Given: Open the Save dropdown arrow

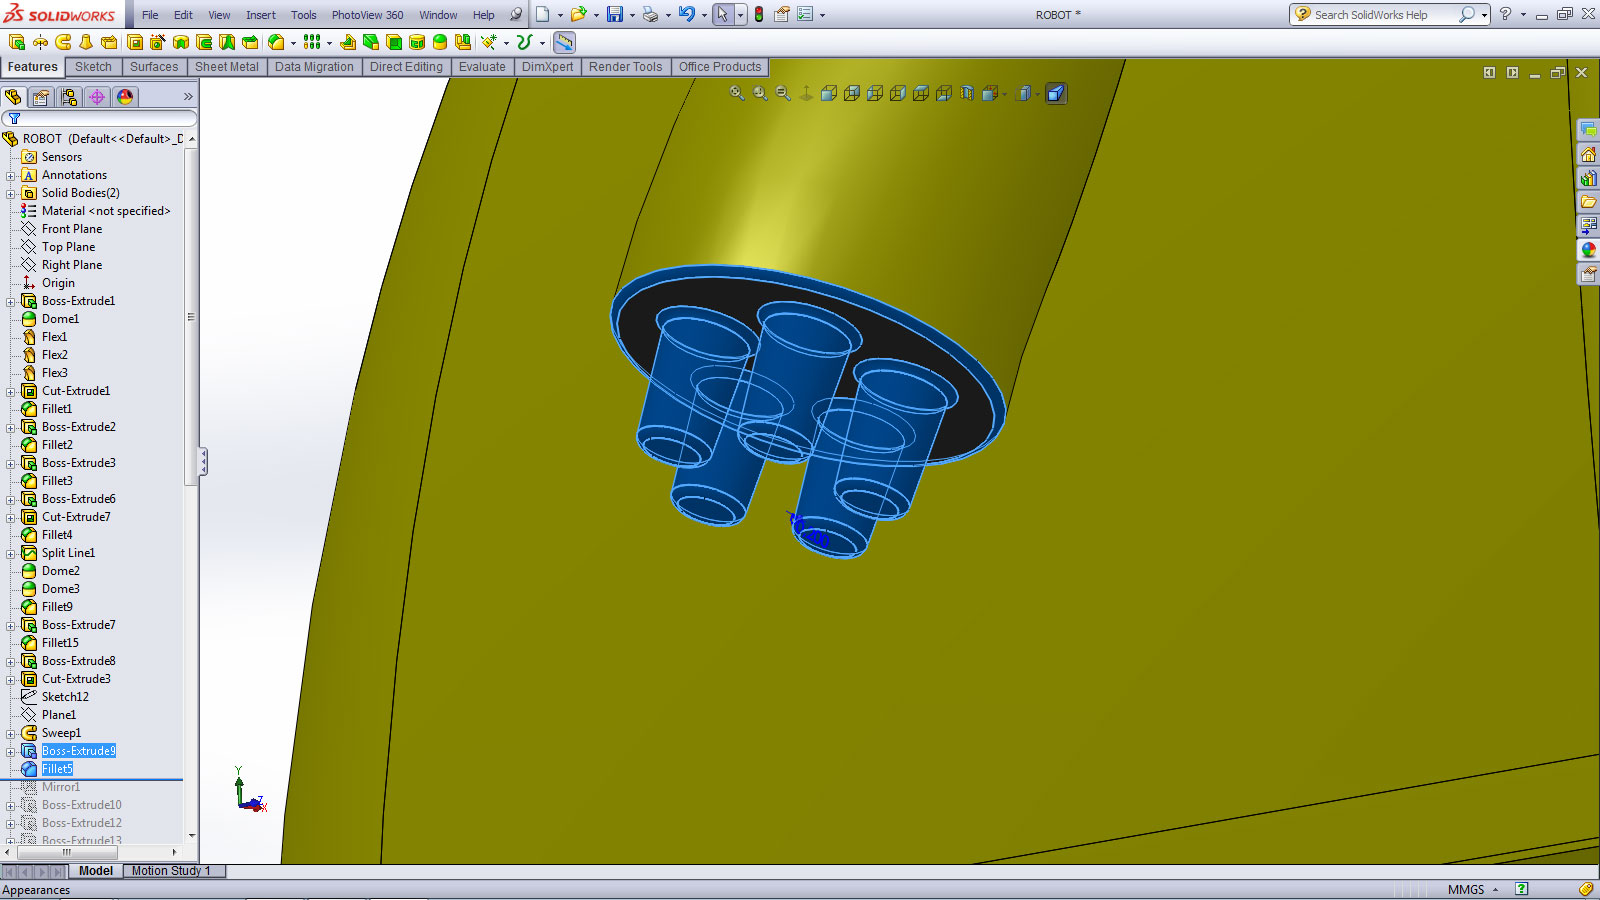Looking at the screenshot, I should tap(632, 14).
